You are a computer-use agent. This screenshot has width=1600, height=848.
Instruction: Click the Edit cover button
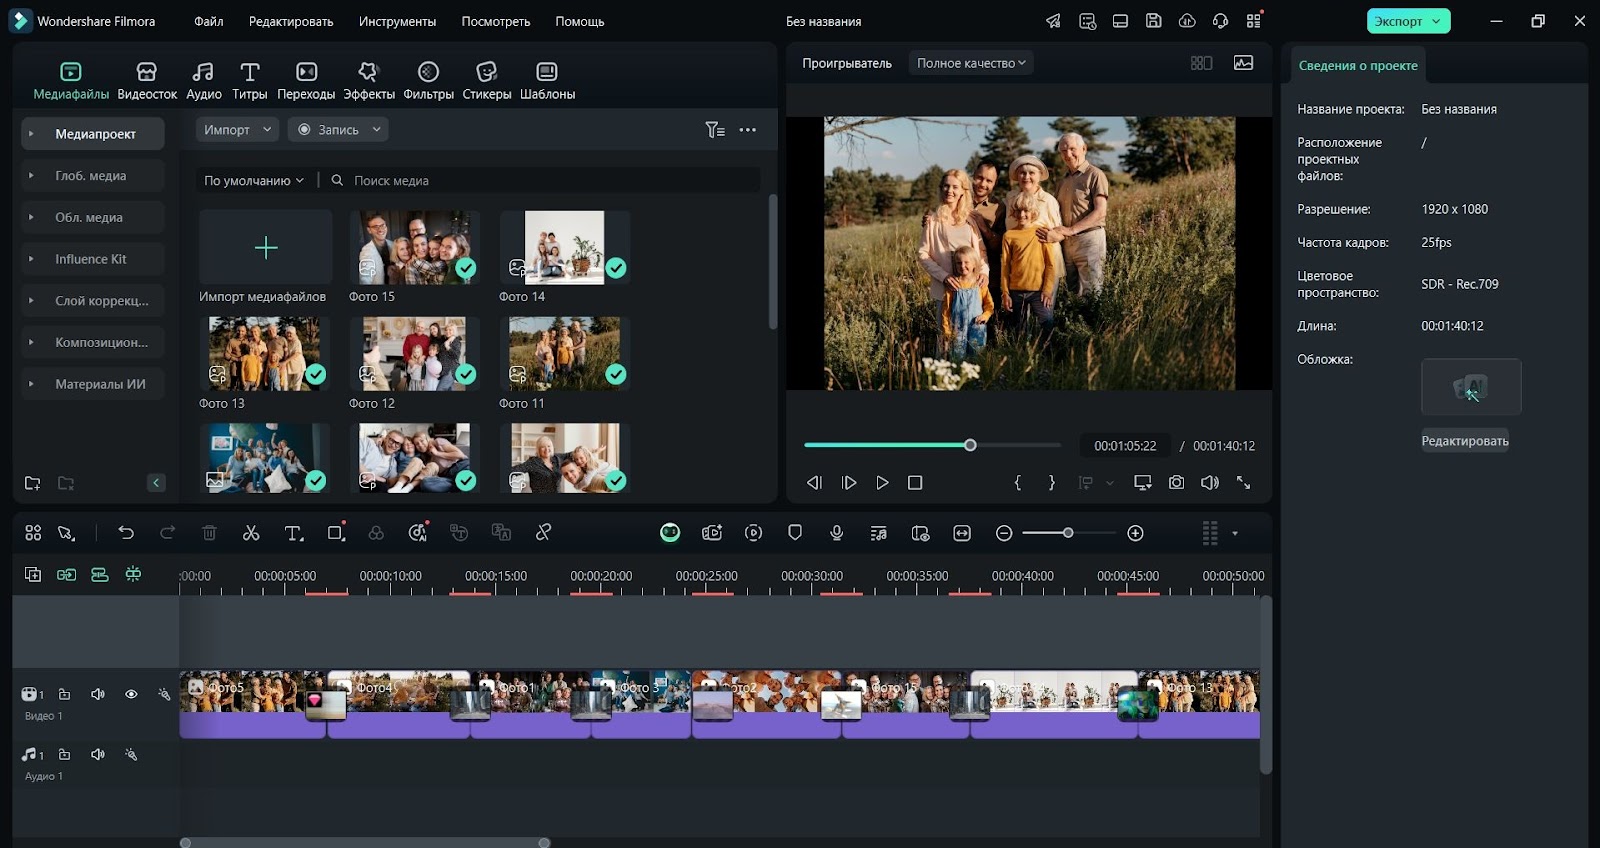(1464, 441)
